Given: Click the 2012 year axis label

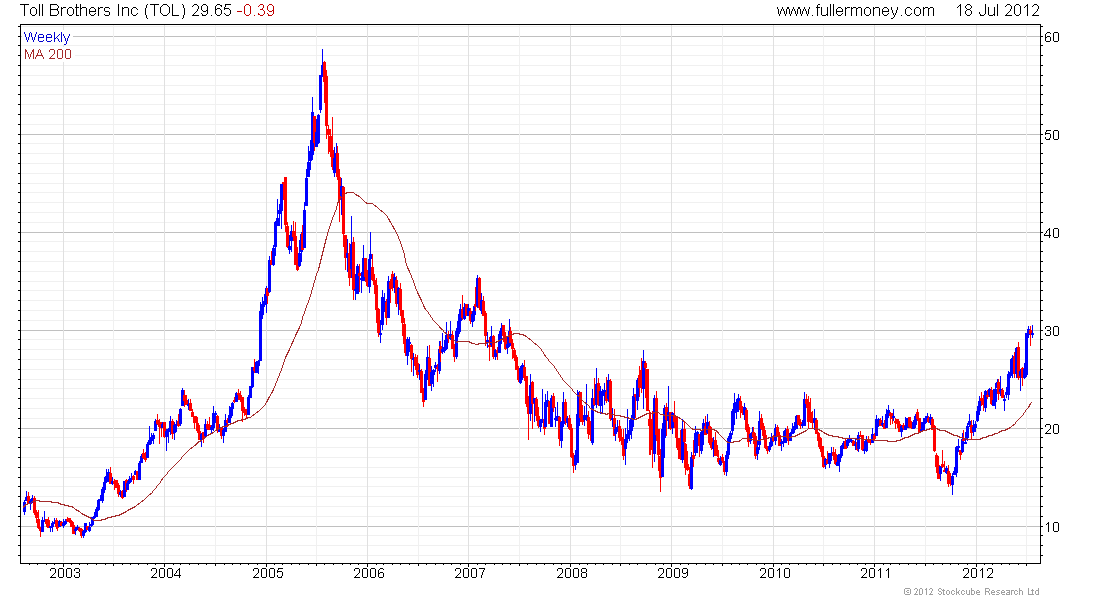Looking at the screenshot, I should click(x=978, y=573).
